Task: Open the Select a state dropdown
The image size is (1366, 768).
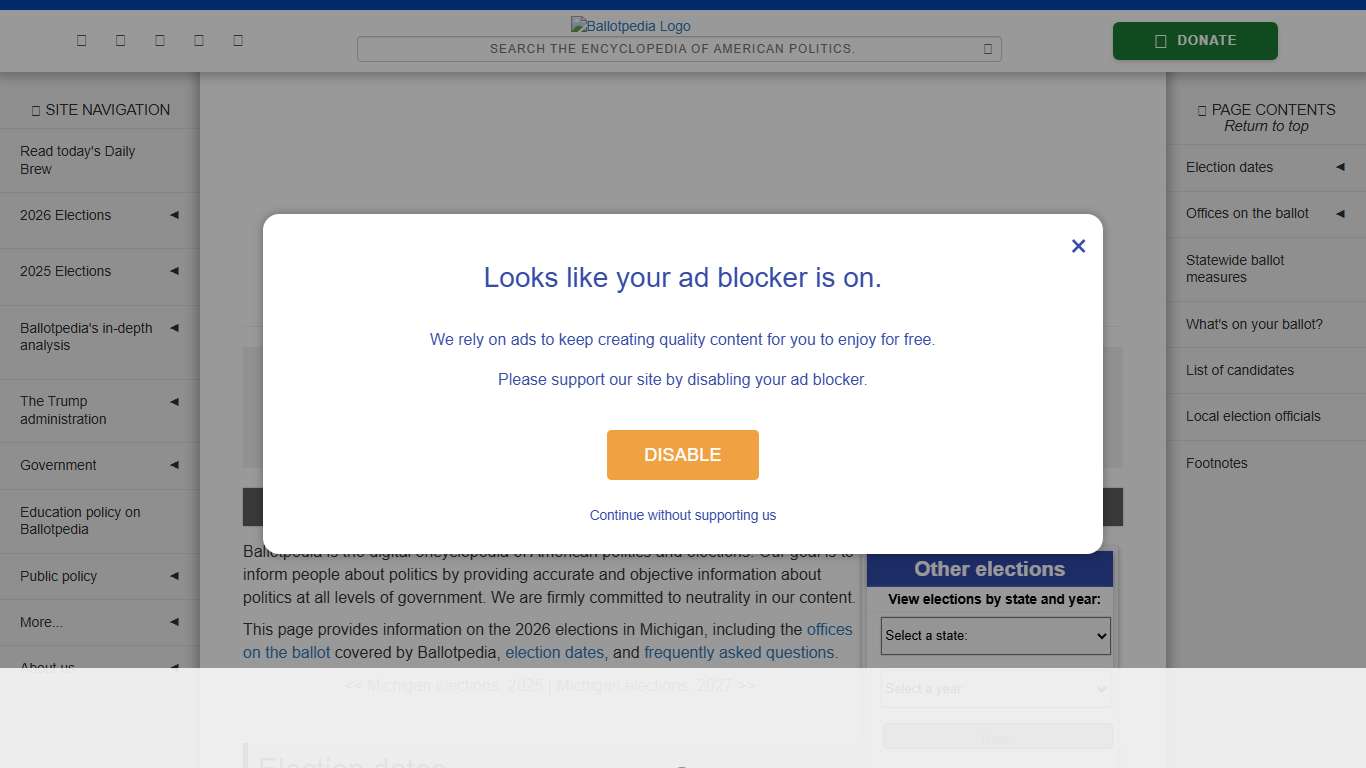Action: [x=996, y=636]
